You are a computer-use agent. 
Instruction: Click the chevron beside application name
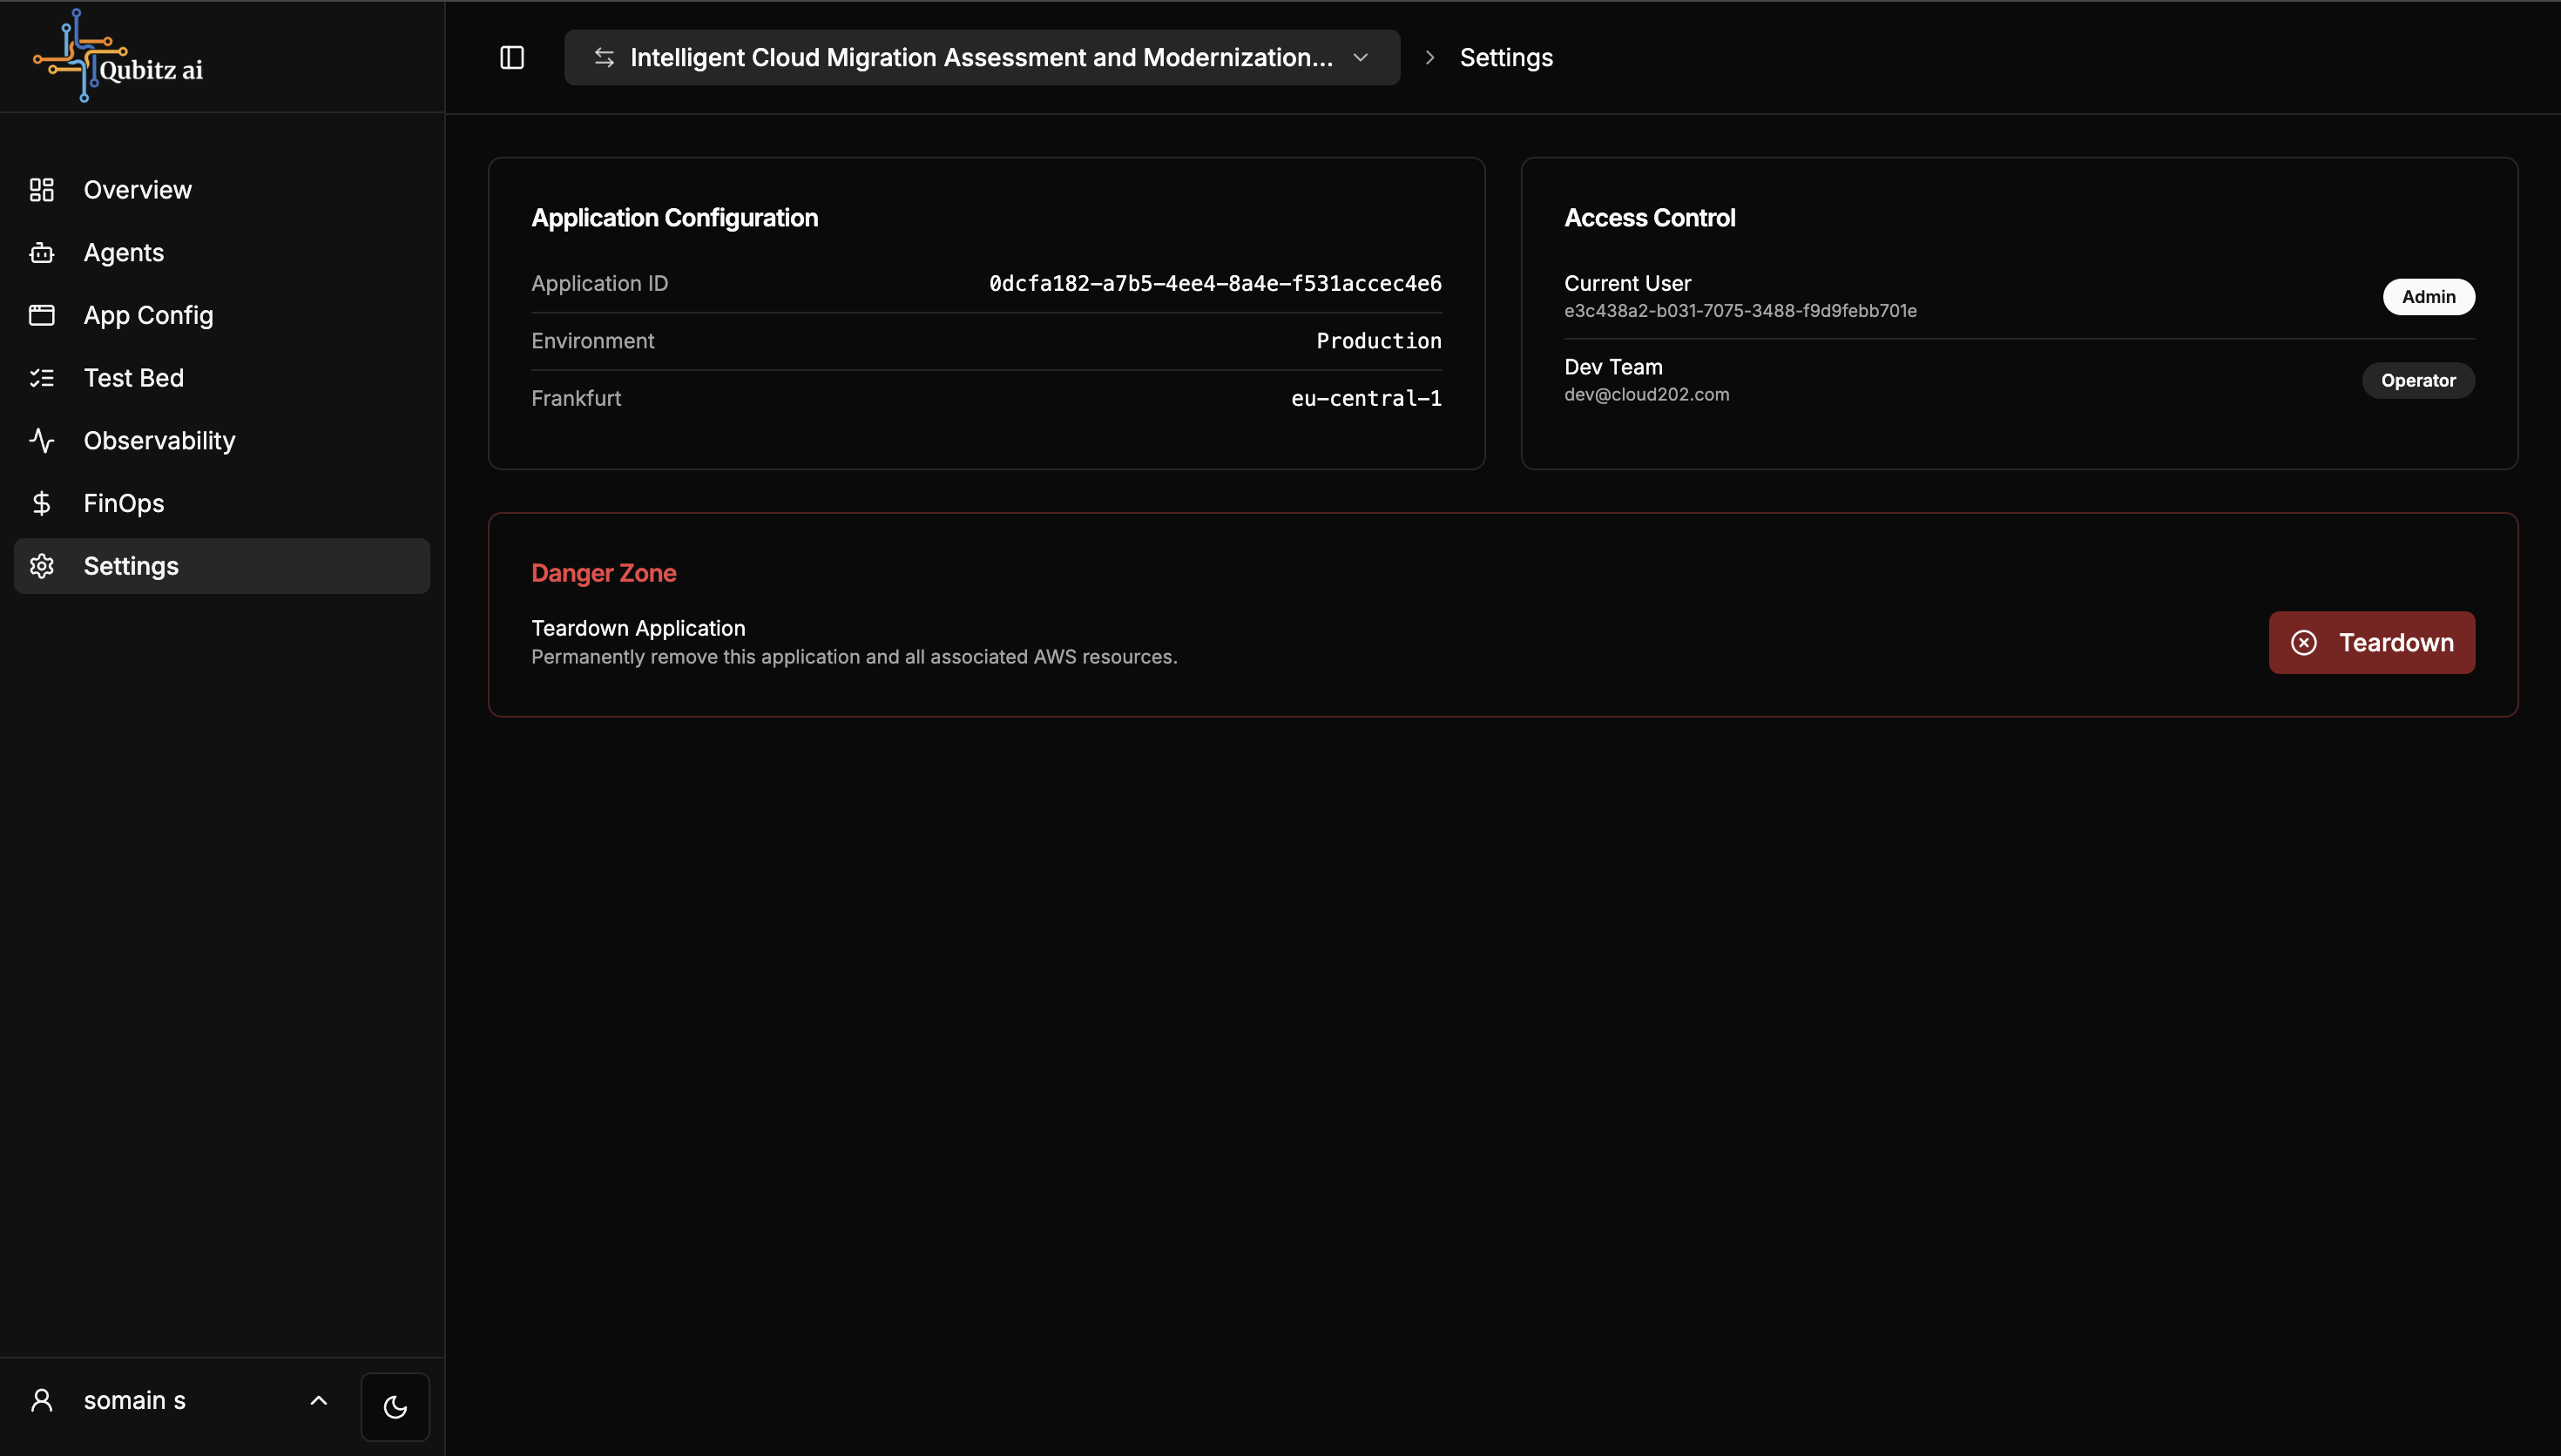point(1360,58)
